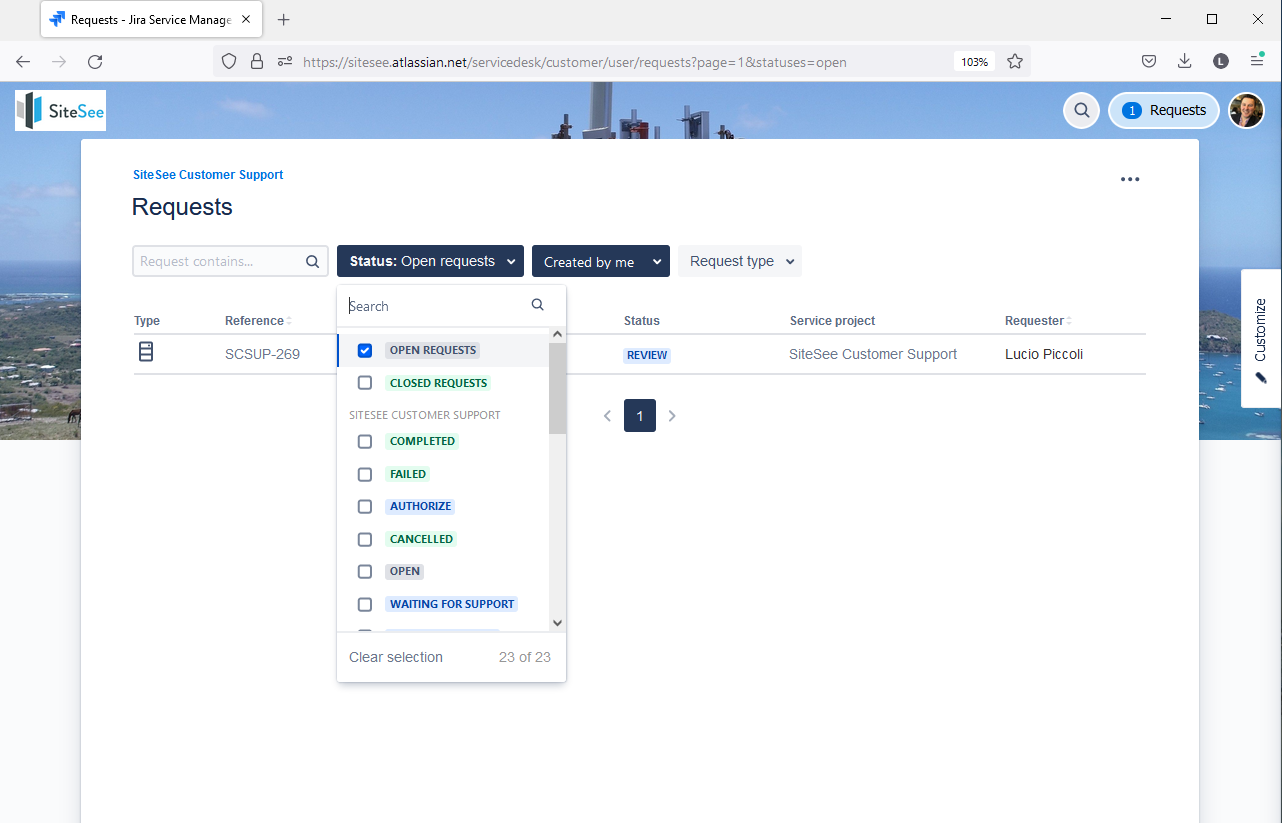This screenshot has width=1282, height=823.
Task: Open the Created by me dropdown
Action: pos(600,261)
